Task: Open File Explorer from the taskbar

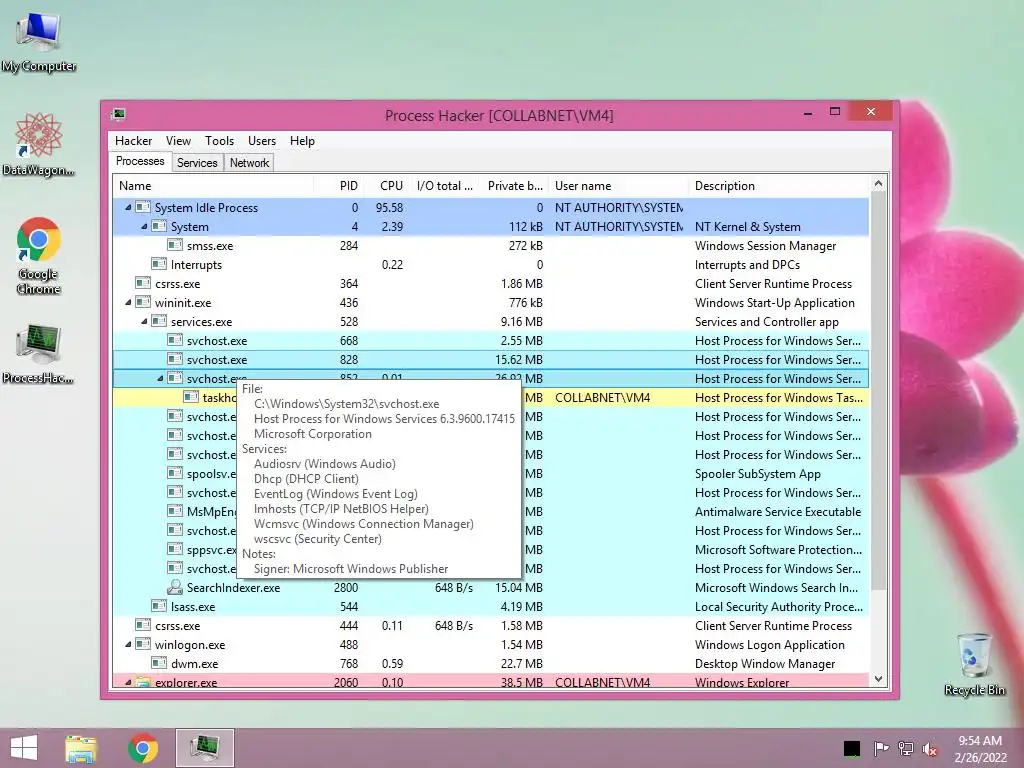Action: [81, 748]
